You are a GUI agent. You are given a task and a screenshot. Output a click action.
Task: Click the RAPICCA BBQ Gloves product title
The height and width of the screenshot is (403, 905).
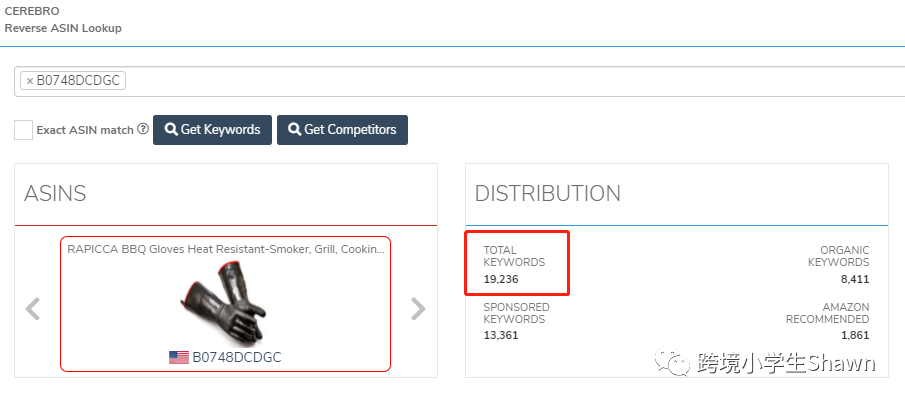click(225, 250)
